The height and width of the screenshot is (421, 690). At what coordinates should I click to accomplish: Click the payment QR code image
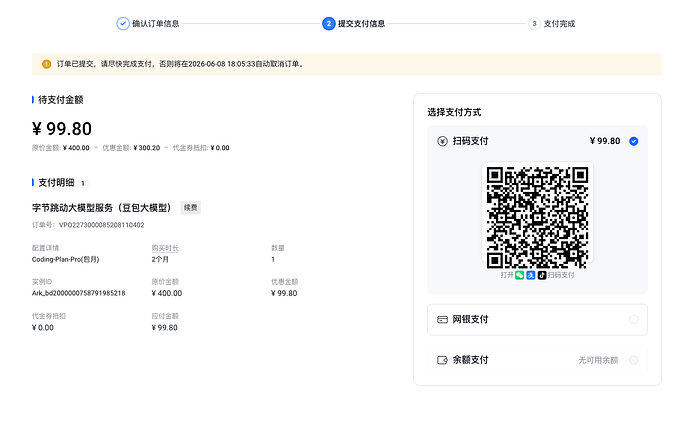click(x=537, y=218)
